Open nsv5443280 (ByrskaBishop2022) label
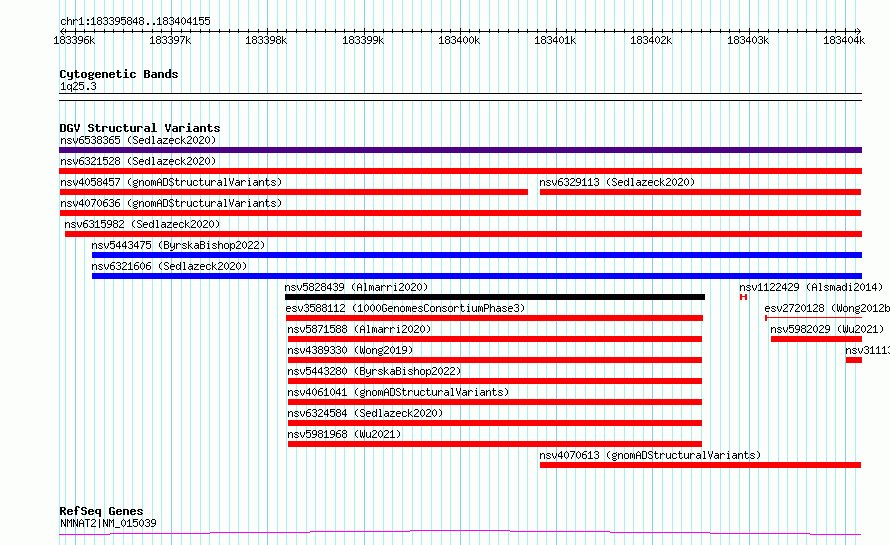The width and height of the screenshot is (890, 545). coord(374,371)
